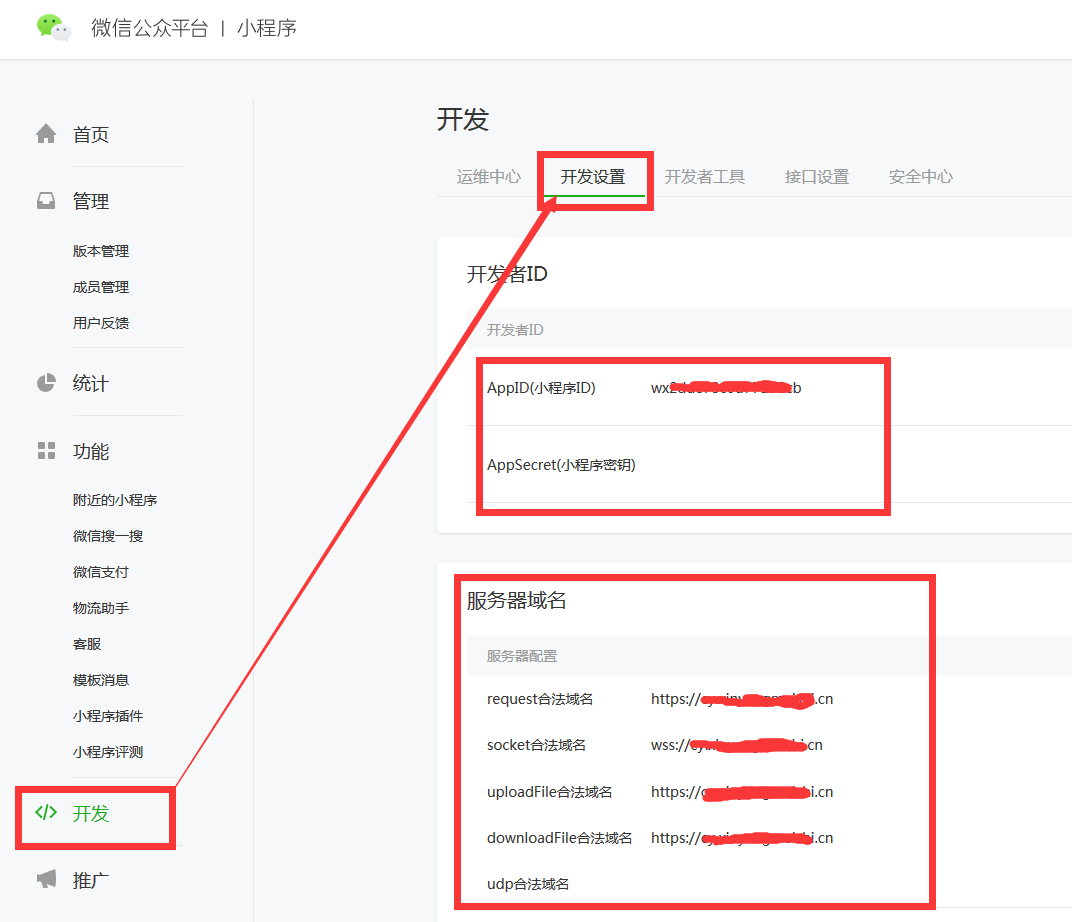Click the uploadFile合法域名 label
This screenshot has width=1072, height=922.
click(x=550, y=791)
